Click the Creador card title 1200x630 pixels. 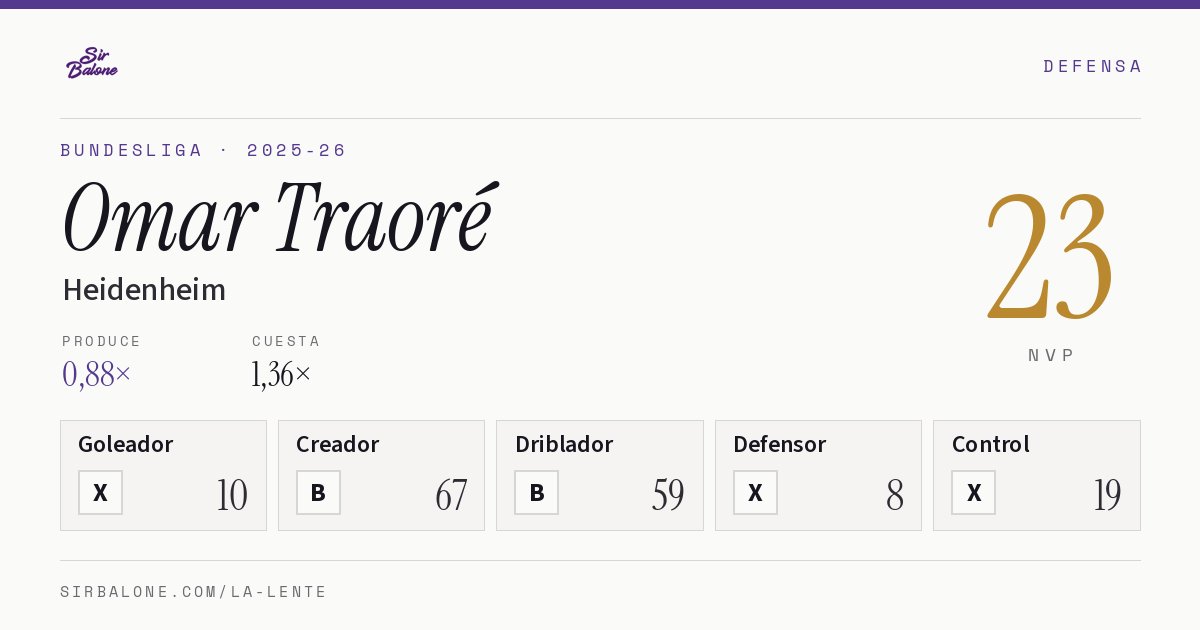click(x=338, y=444)
